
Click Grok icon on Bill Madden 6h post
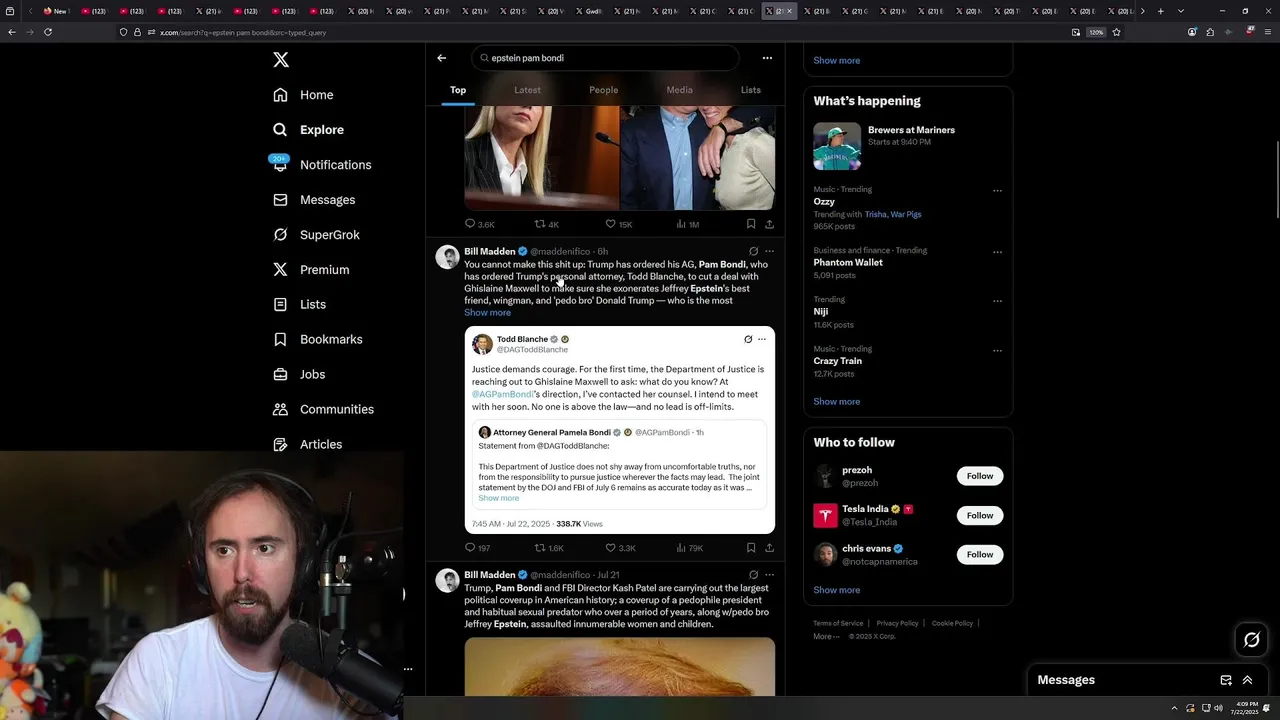(x=753, y=251)
